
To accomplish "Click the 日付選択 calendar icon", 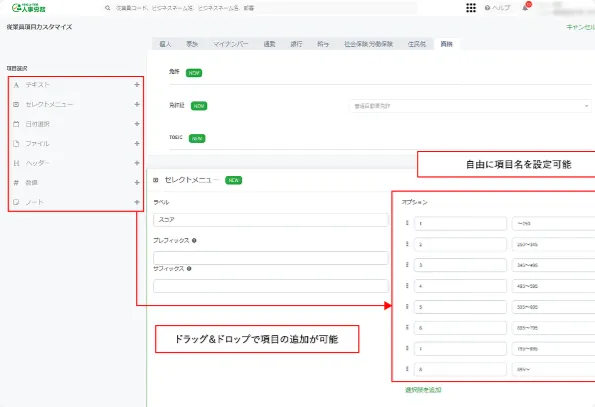I will click(x=16, y=124).
